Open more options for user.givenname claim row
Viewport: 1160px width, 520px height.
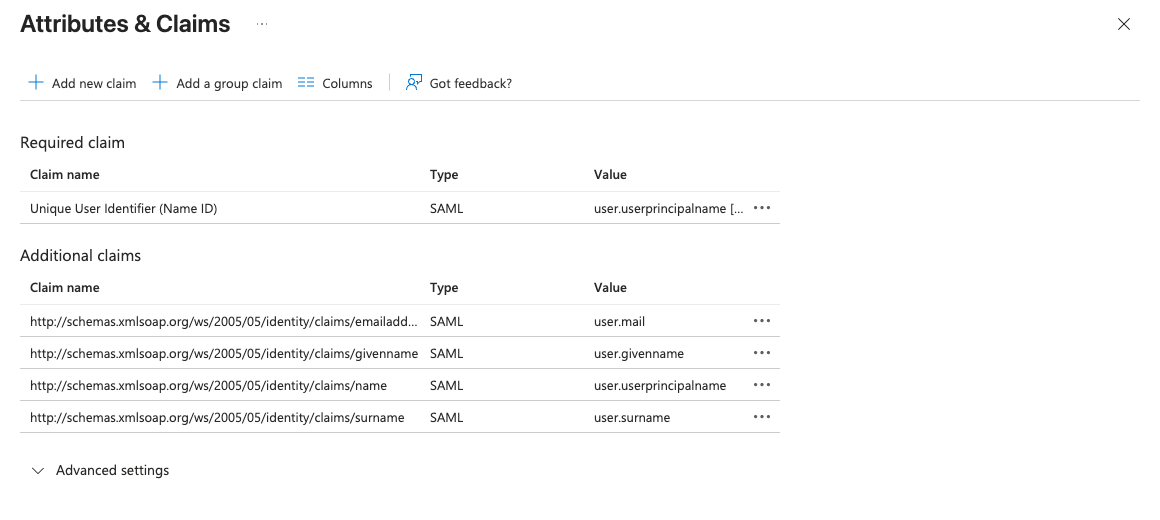[761, 353]
